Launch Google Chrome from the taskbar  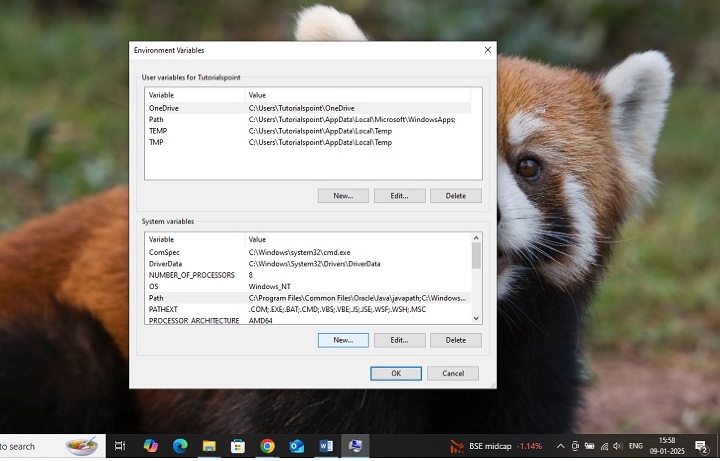tap(267, 445)
